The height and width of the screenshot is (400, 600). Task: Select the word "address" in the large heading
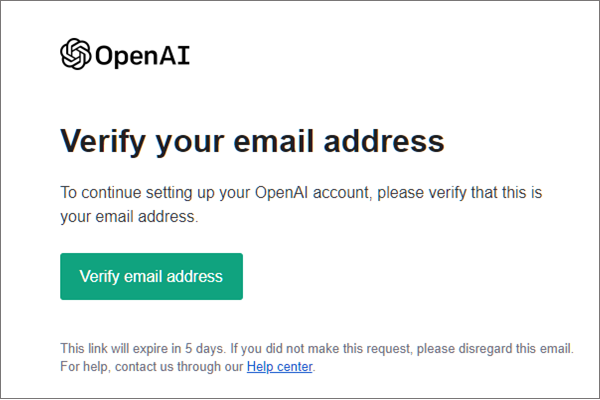pyautogui.click(x=384, y=141)
